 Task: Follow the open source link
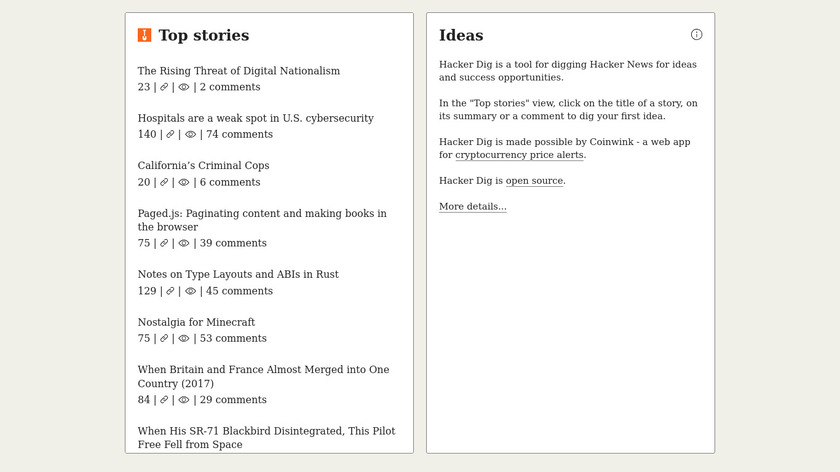tap(535, 181)
